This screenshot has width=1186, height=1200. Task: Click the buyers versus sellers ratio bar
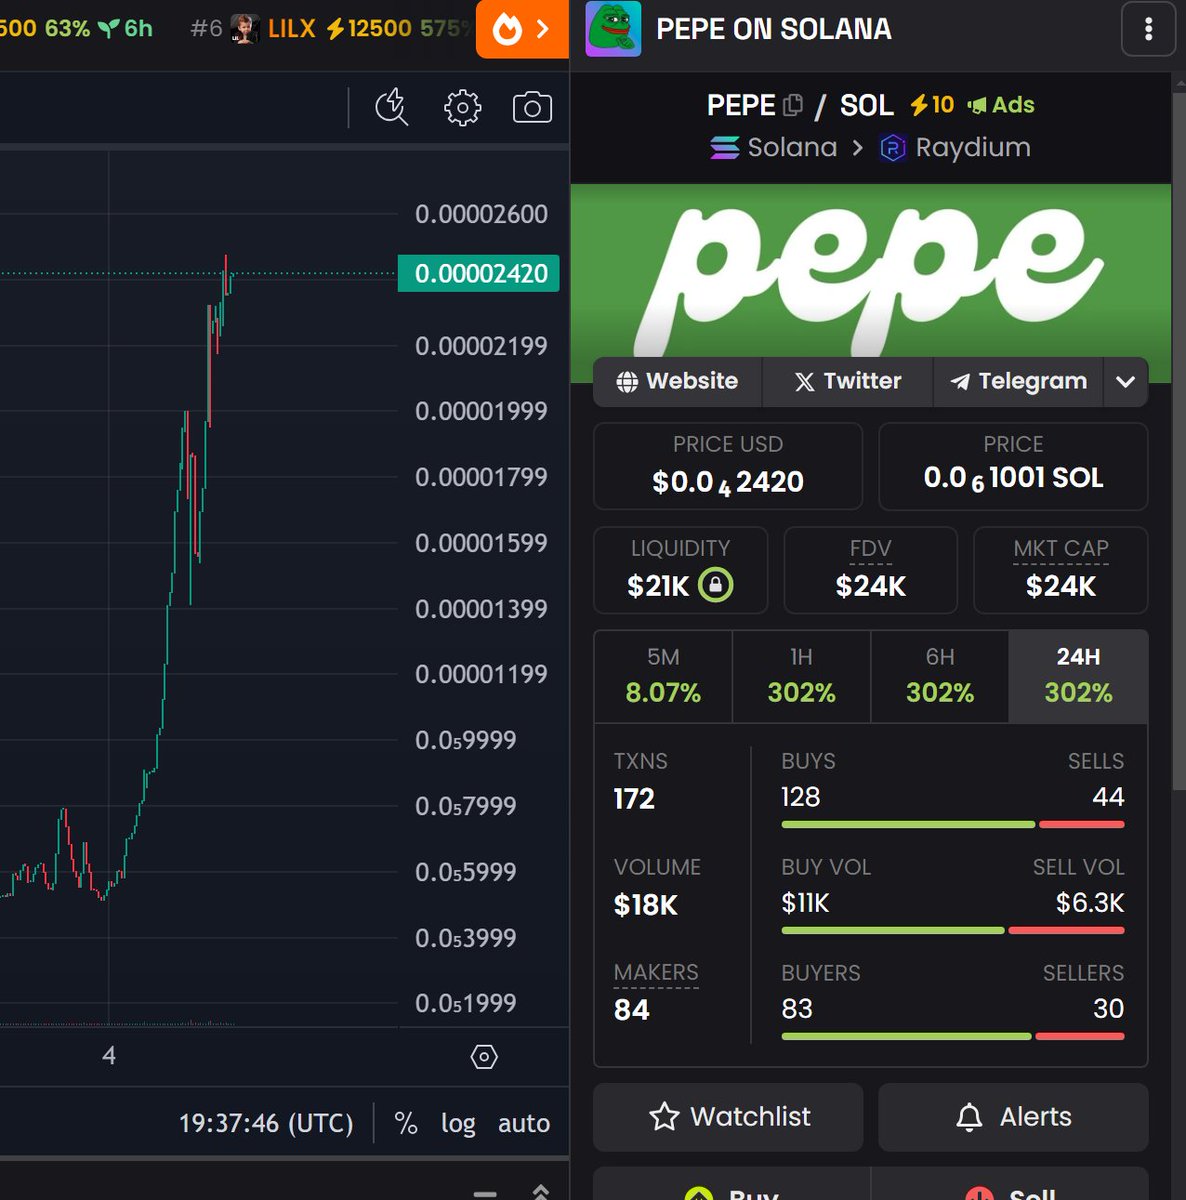coord(953,1037)
